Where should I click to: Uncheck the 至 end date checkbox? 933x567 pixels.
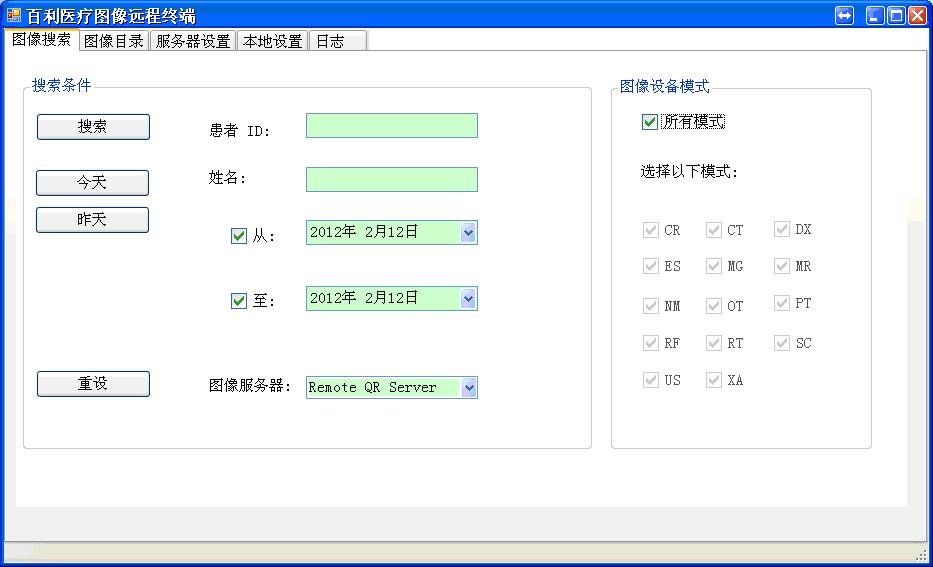(239, 300)
